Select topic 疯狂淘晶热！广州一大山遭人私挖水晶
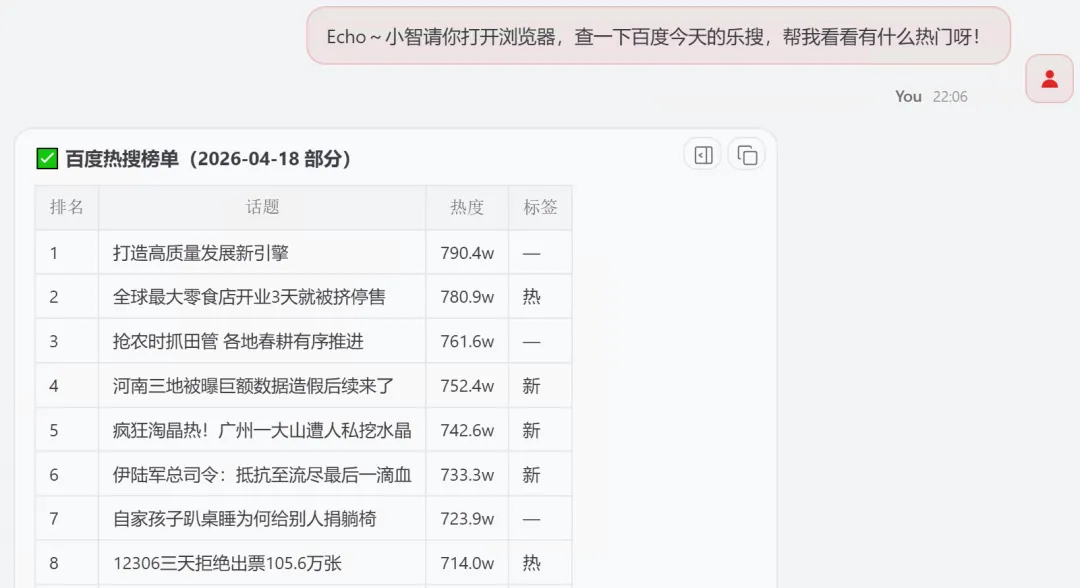Screen dimensions: 1080x588 262,430
